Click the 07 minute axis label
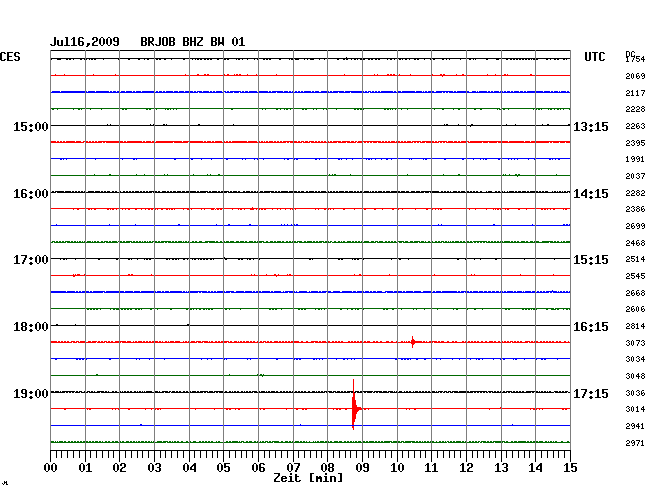 pos(293,467)
